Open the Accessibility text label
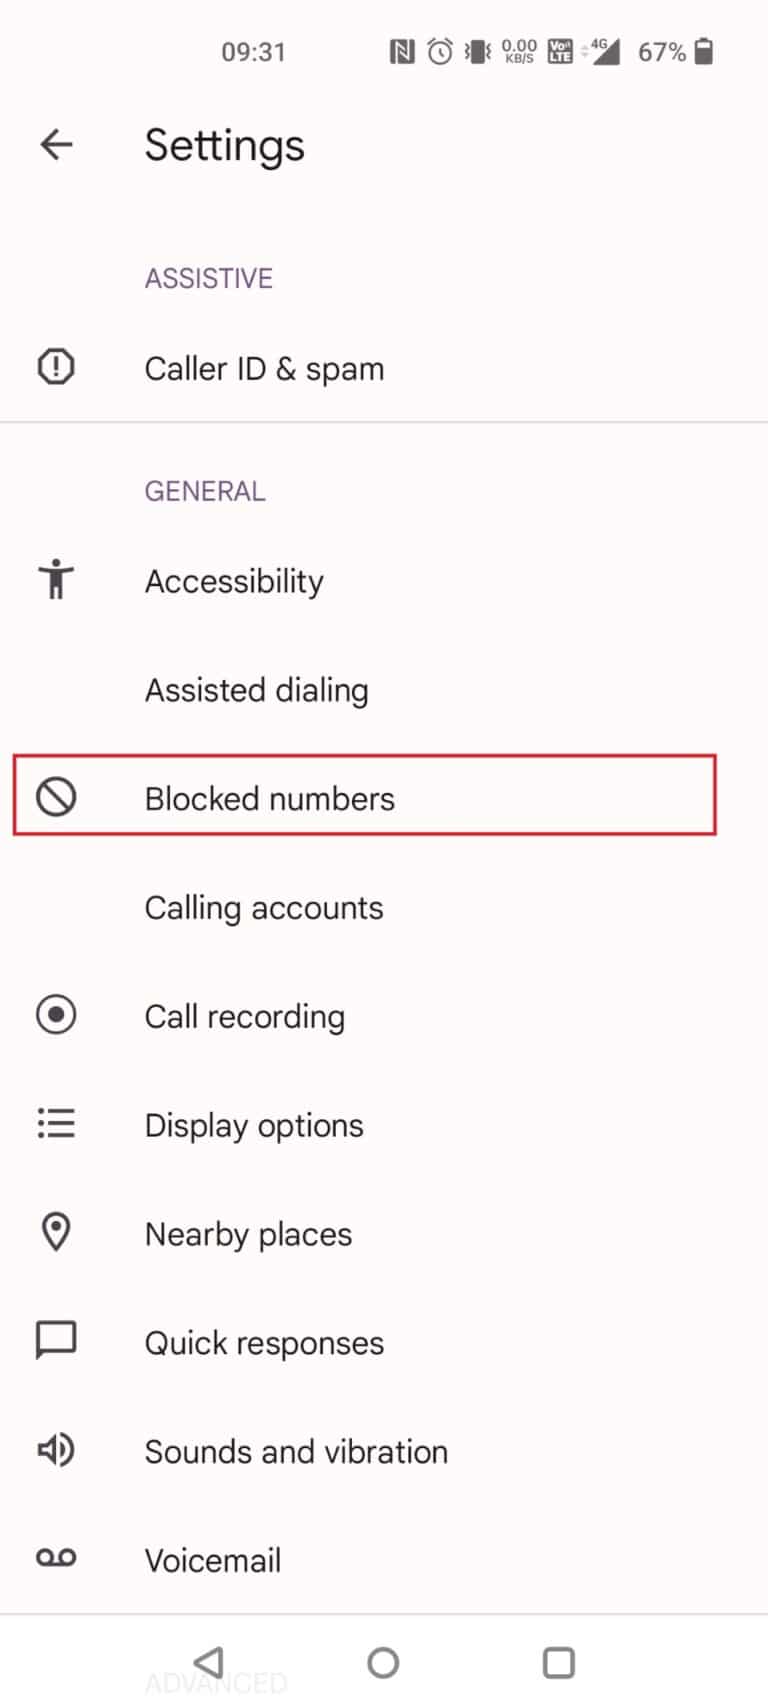The width and height of the screenshot is (768, 1707). click(234, 581)
